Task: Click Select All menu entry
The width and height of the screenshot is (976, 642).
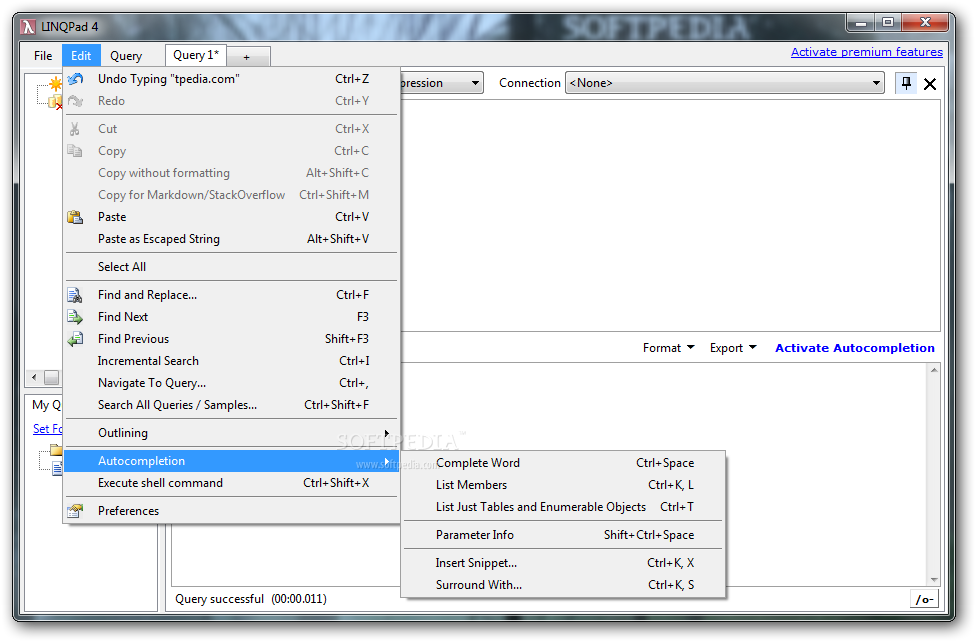Action: tap(232, 267)
